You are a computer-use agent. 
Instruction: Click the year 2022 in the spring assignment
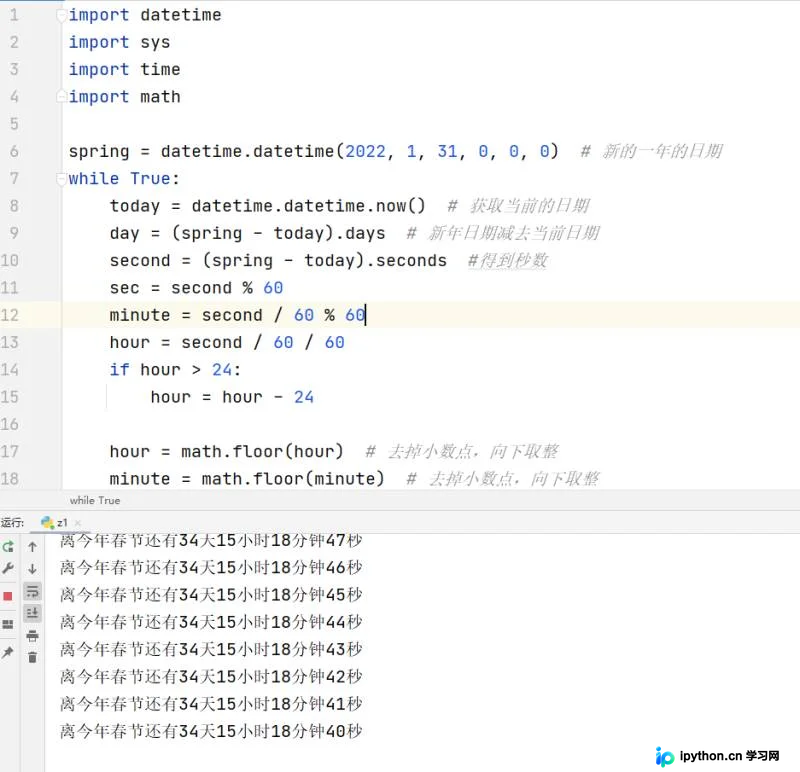coord(365,152)
